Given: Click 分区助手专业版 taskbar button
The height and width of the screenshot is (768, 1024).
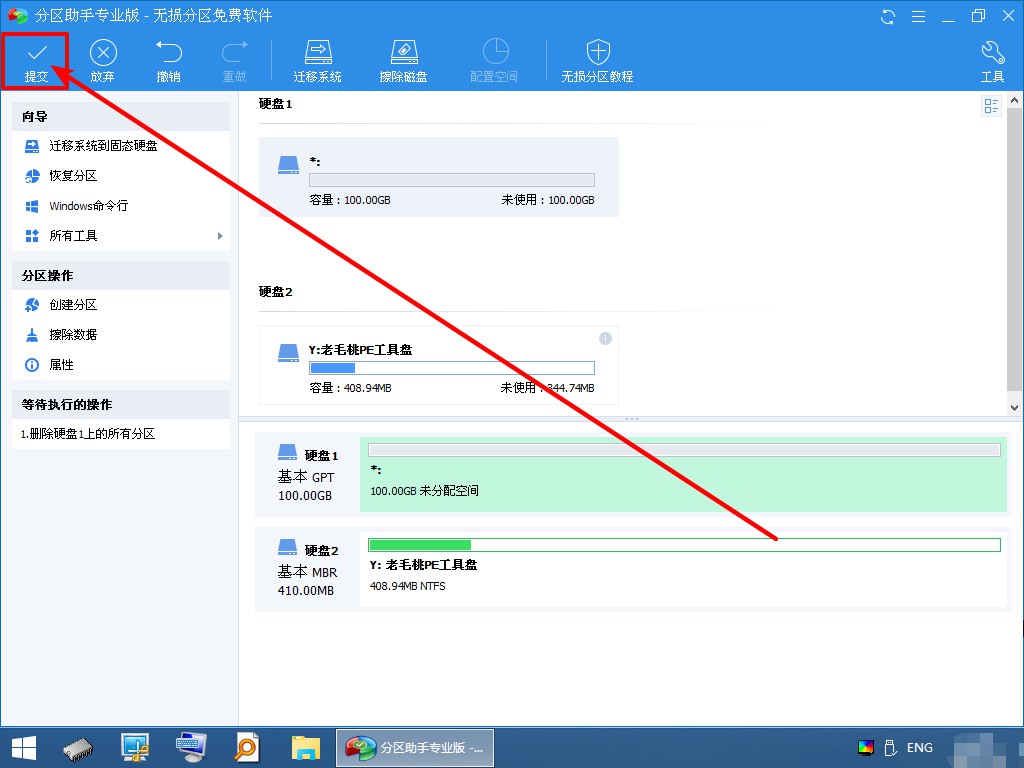Looking at the screenshot, I should pyautogui.click(x=415, y=748).
